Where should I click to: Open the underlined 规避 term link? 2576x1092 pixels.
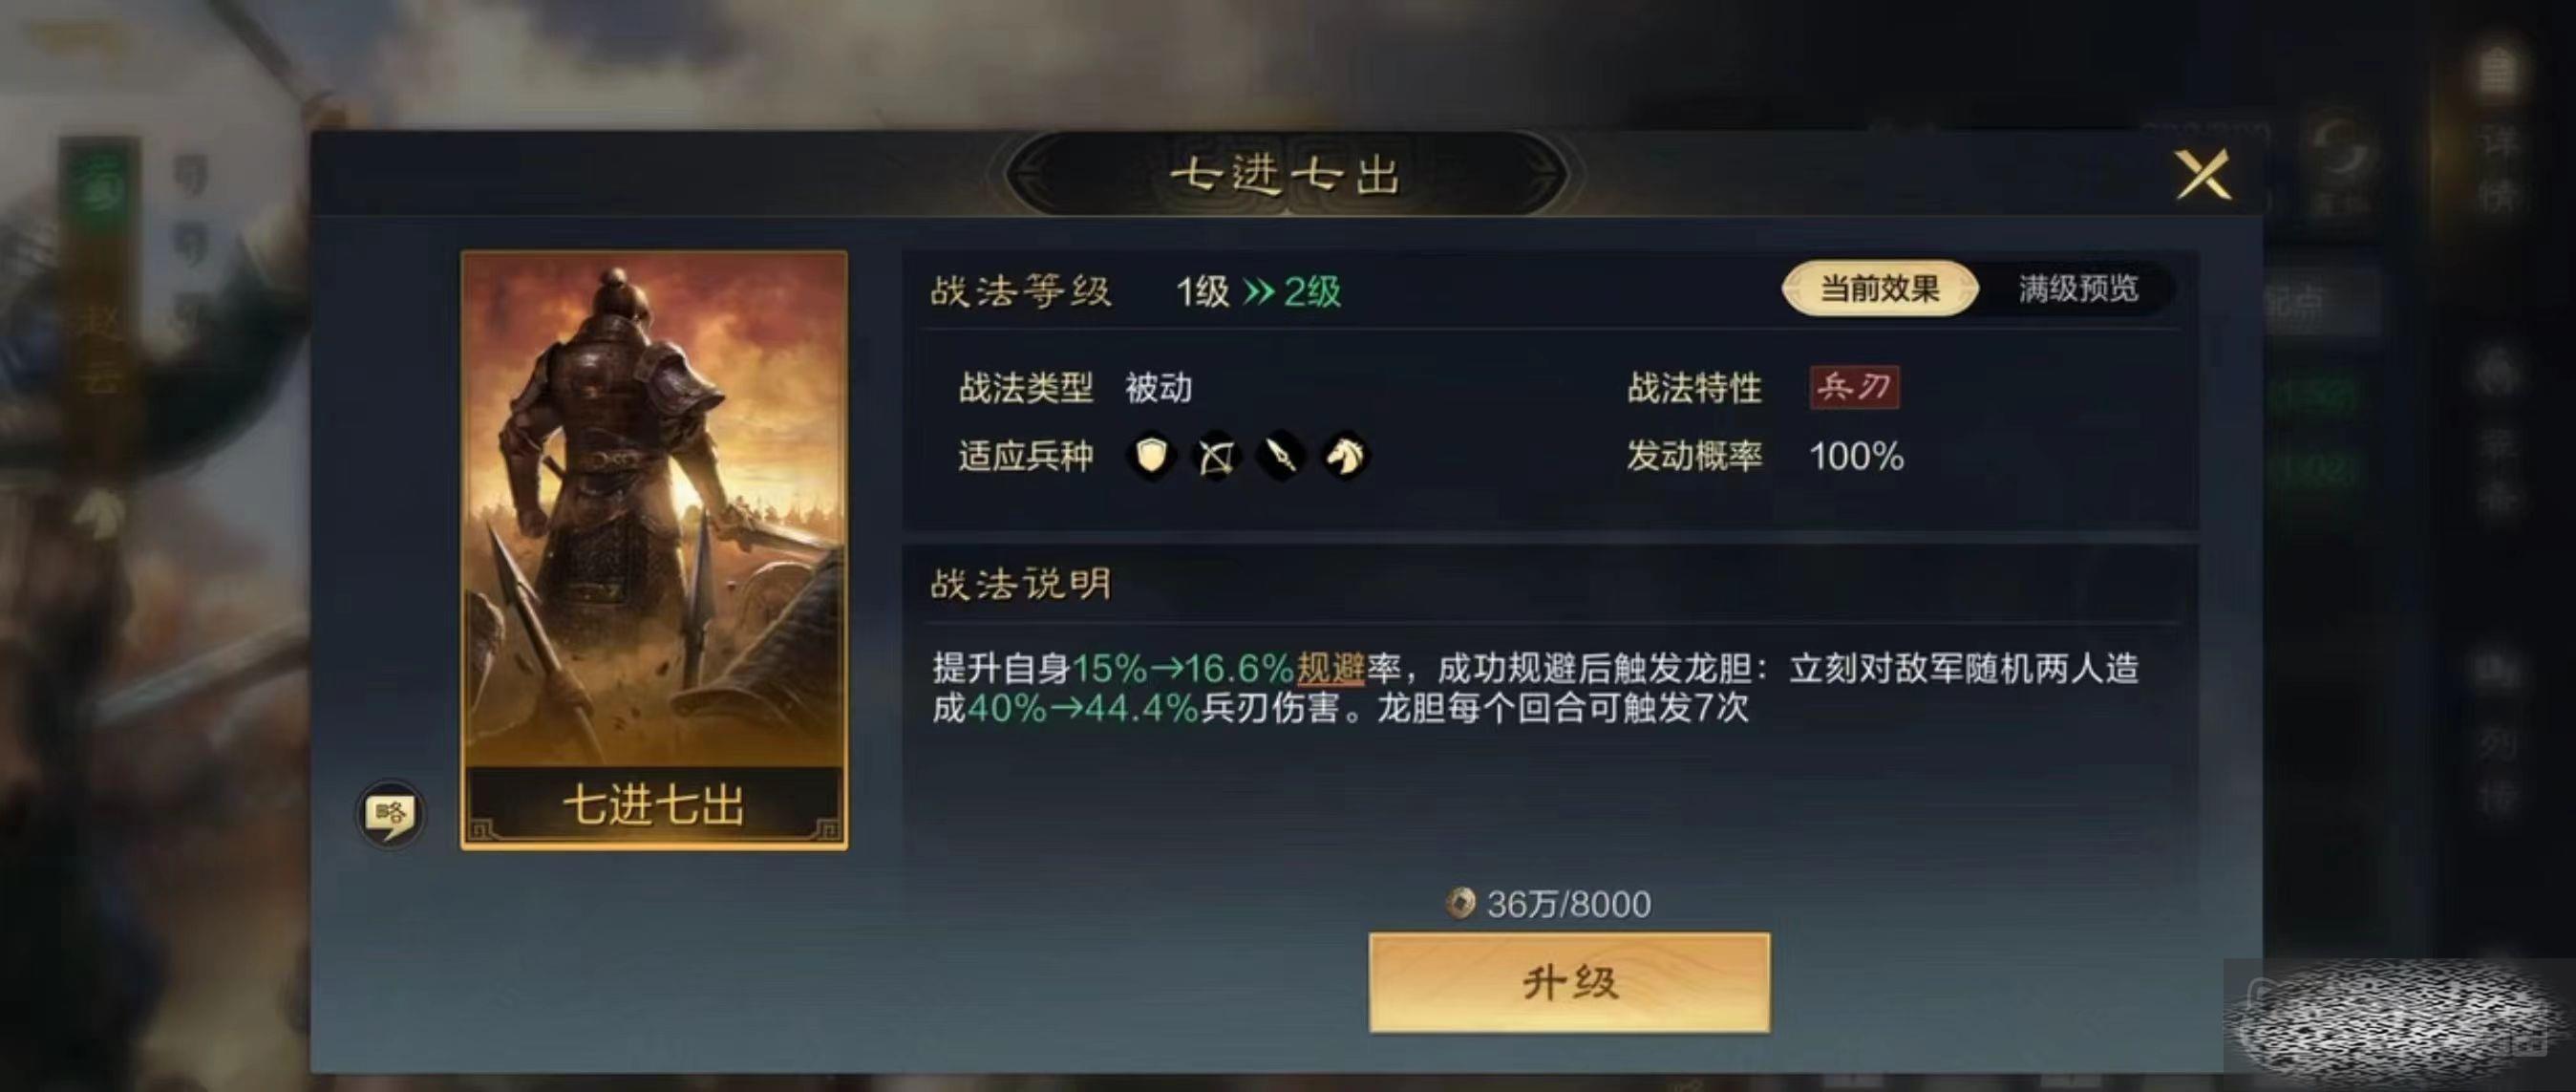point(1331,667)
